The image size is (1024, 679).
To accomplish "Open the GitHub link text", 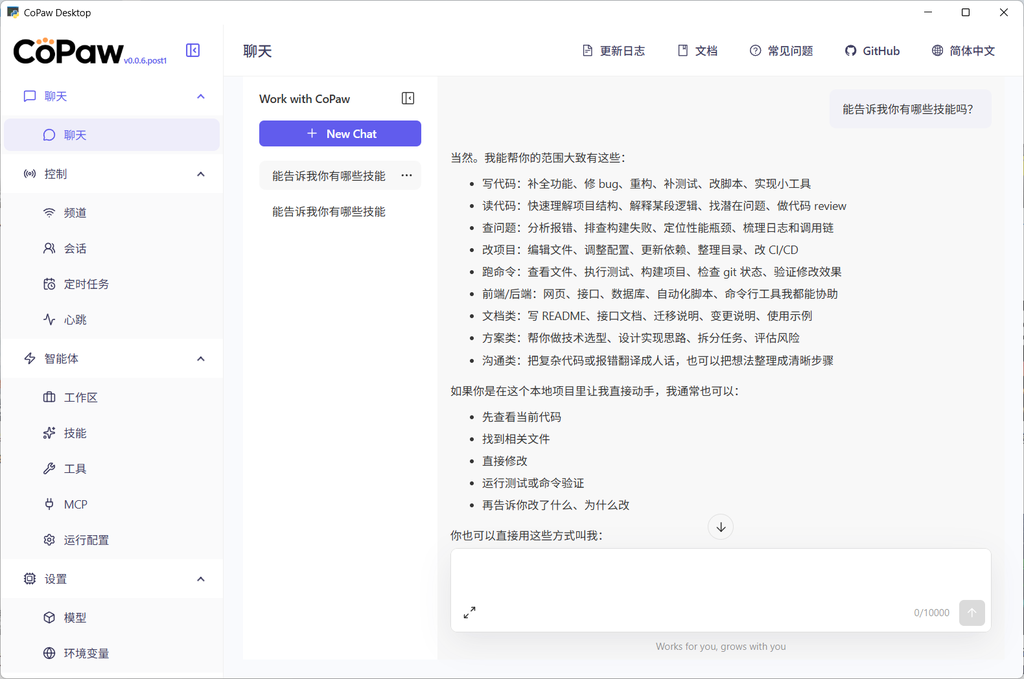I will (881, 51).
